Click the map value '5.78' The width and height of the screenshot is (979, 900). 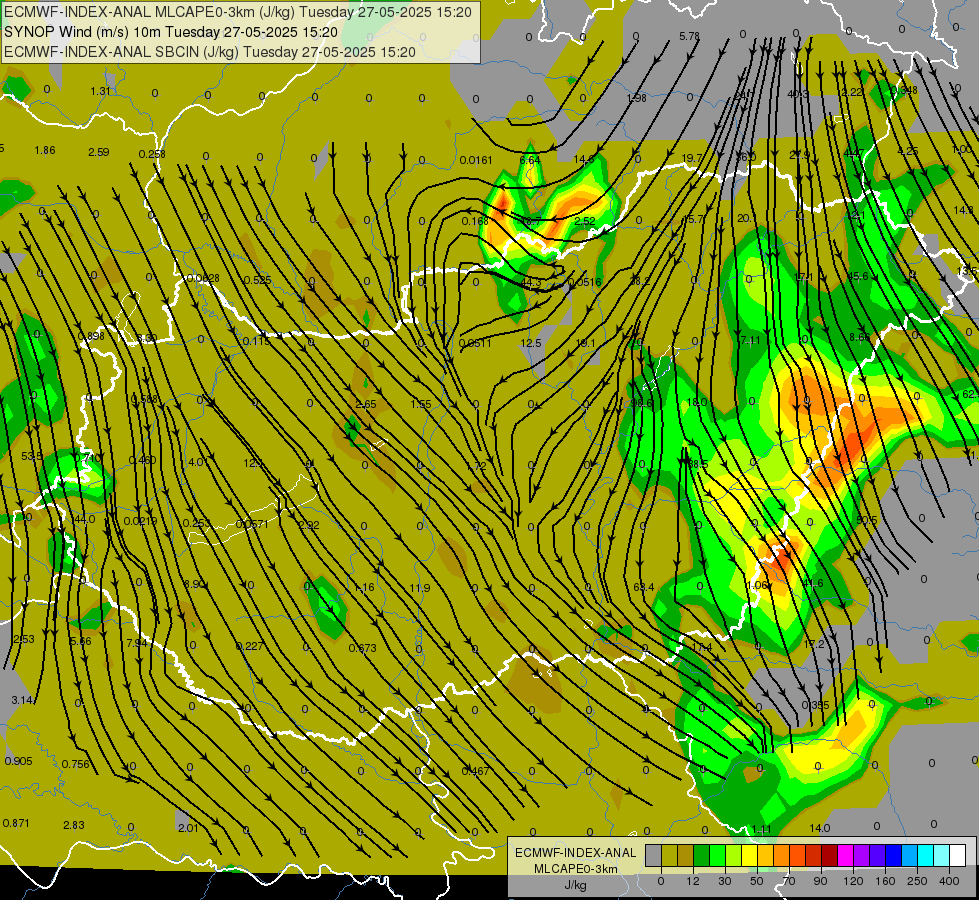pos(689,37)
